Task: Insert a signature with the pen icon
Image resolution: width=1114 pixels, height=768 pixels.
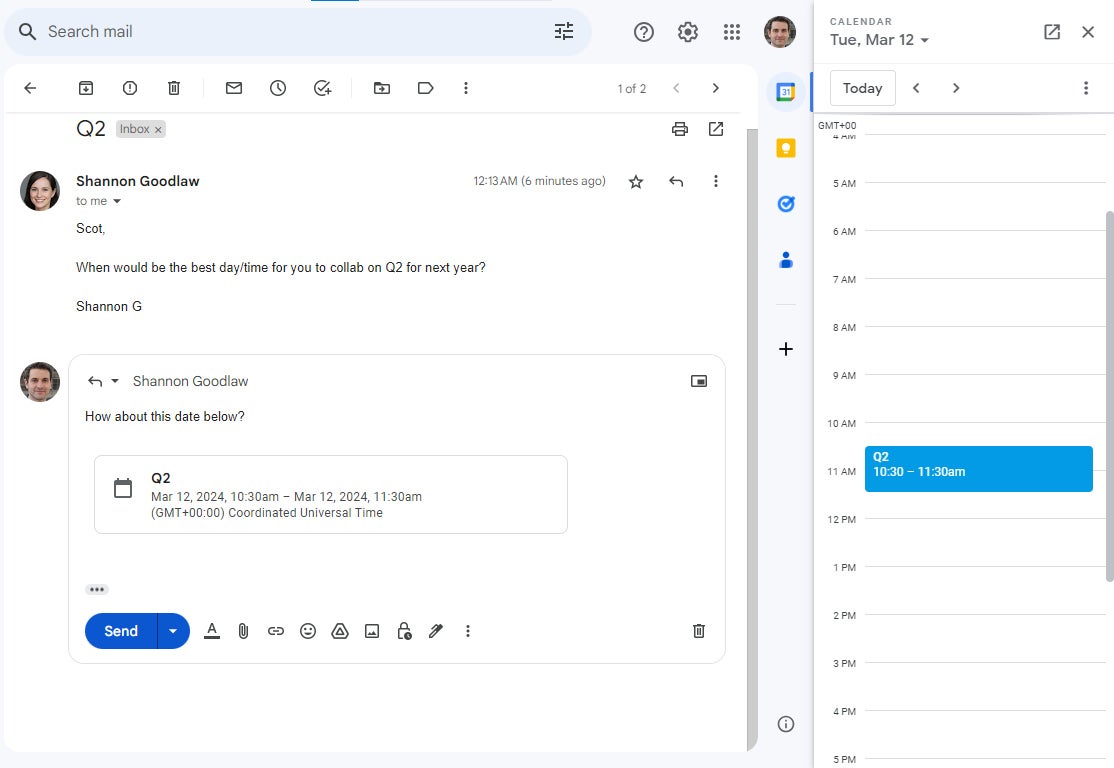Action: click(x=436, y=631)
